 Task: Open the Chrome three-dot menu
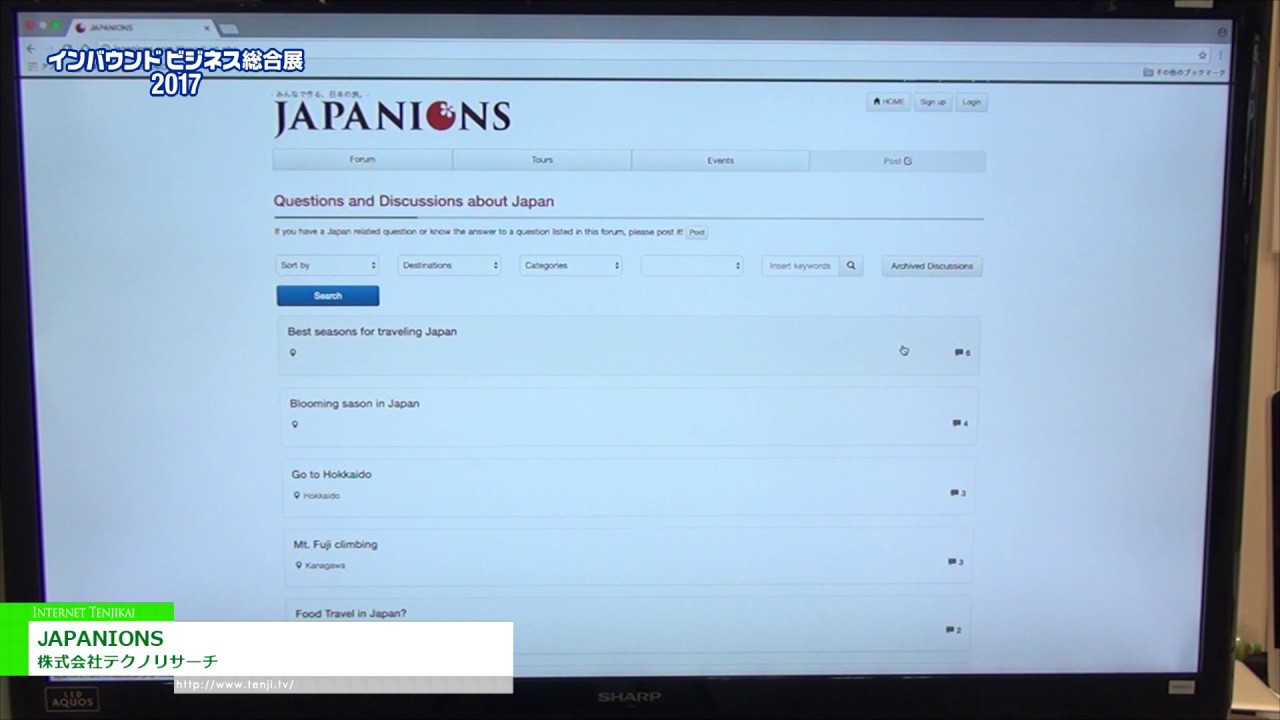(1219, 55)
